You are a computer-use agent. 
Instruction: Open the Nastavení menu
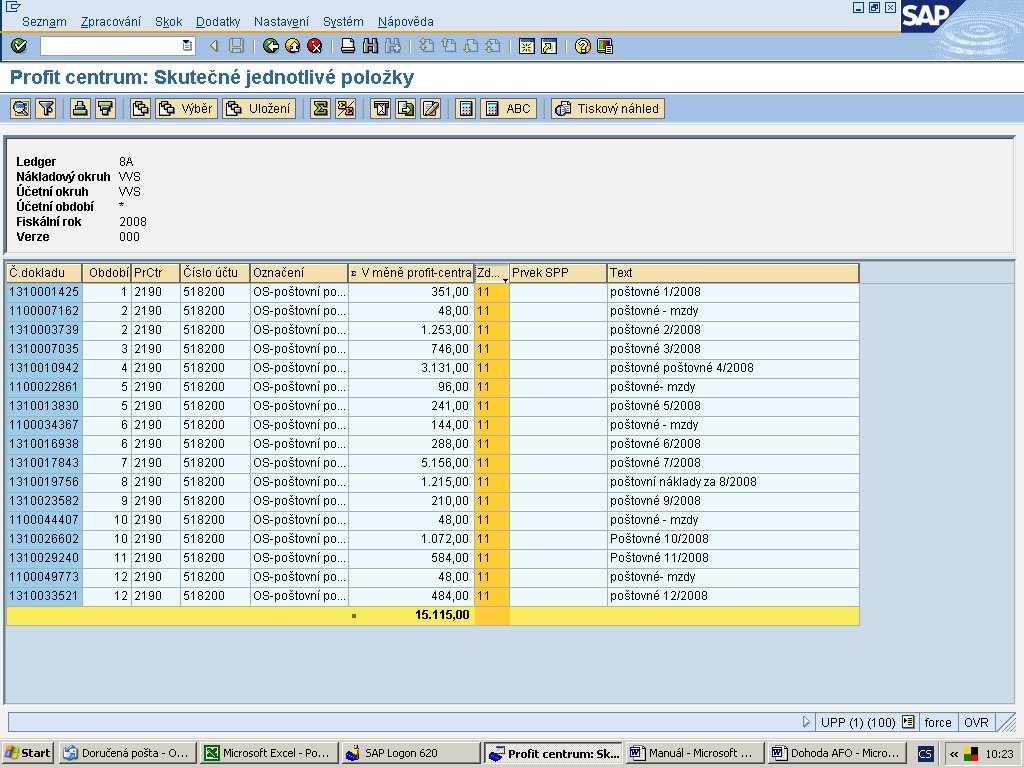click(x=281, y=22)
